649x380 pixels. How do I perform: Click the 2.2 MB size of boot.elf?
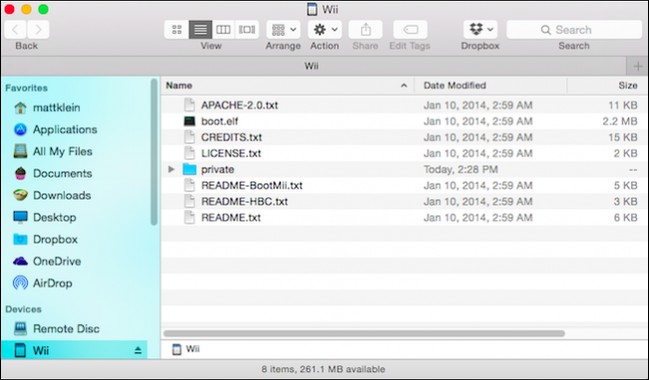(x=620, y=121)
